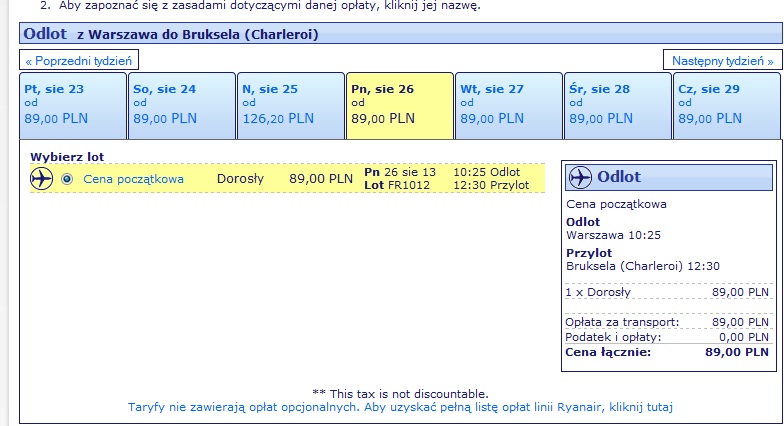Choose the N, sie 25 date tab
This screenshot has height=426, width=784.
coord(291,106)
